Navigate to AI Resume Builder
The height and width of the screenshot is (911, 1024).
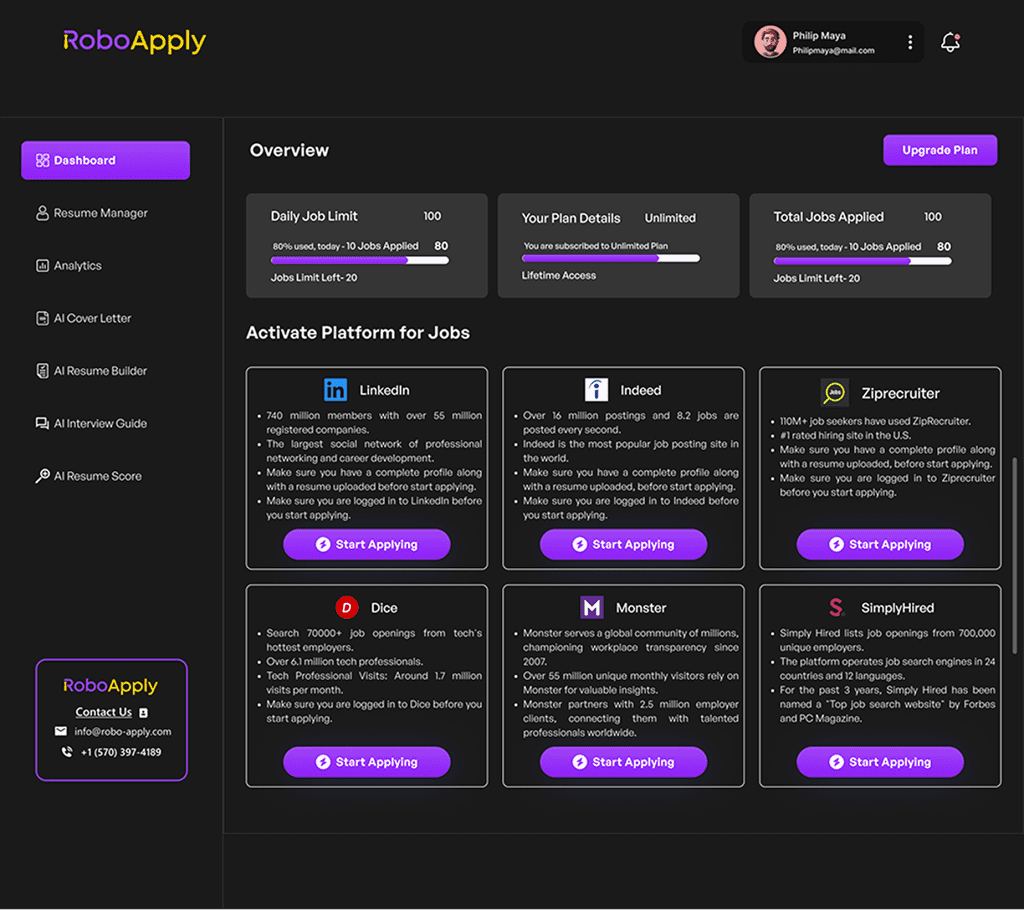point(91,371)
